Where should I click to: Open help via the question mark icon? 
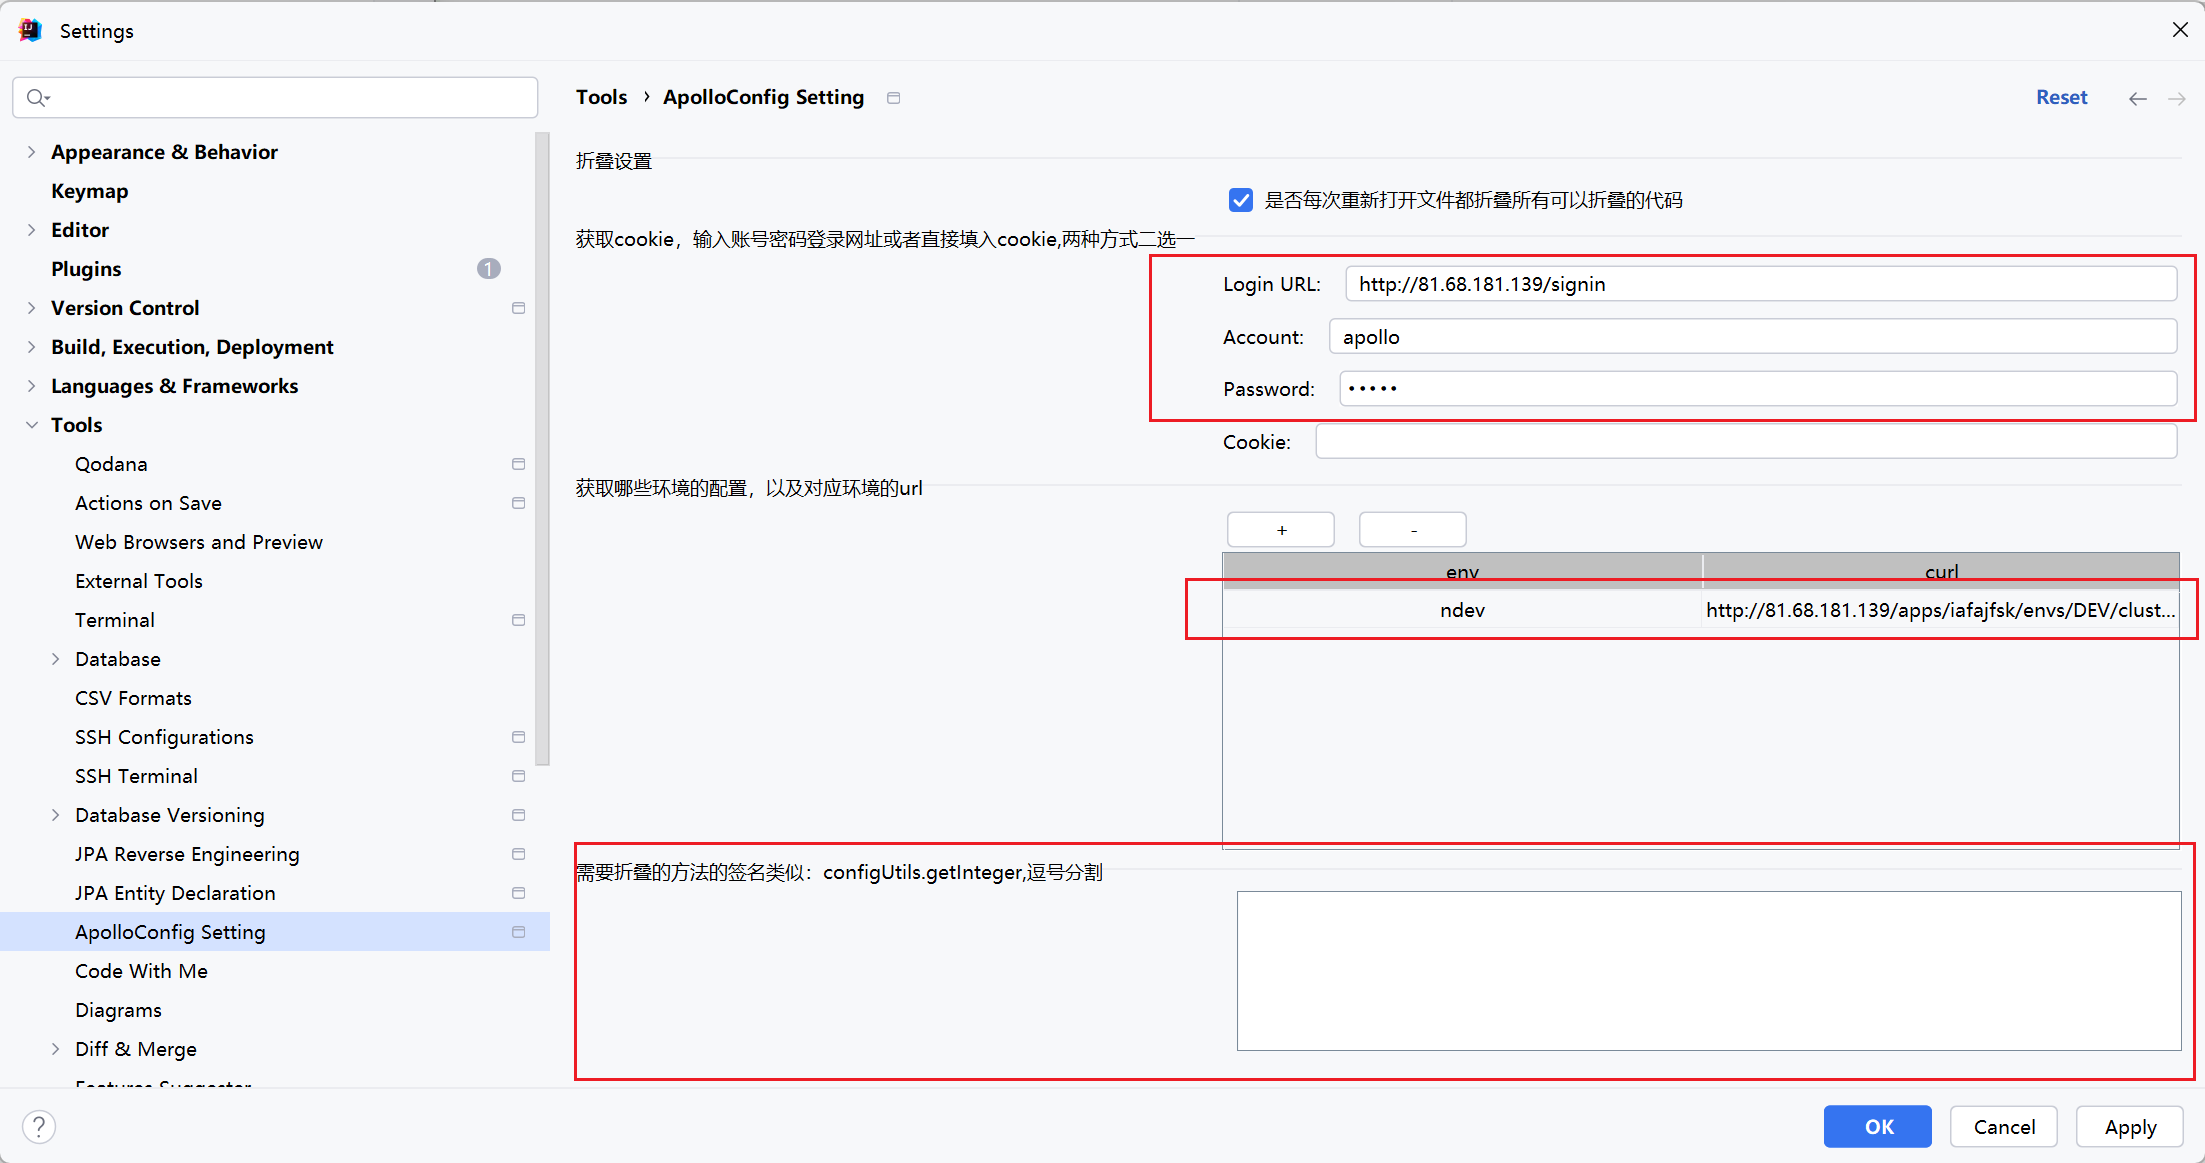pos(39,1127)
